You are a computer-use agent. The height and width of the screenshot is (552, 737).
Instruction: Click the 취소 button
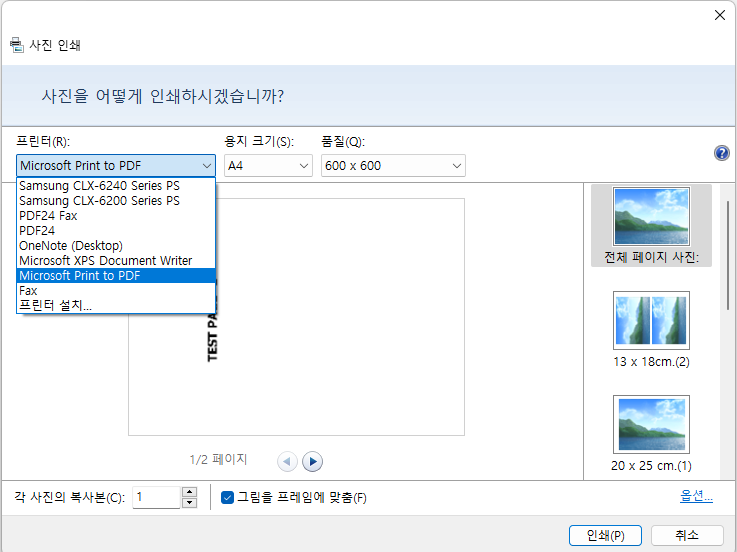(x=687, y=536)
